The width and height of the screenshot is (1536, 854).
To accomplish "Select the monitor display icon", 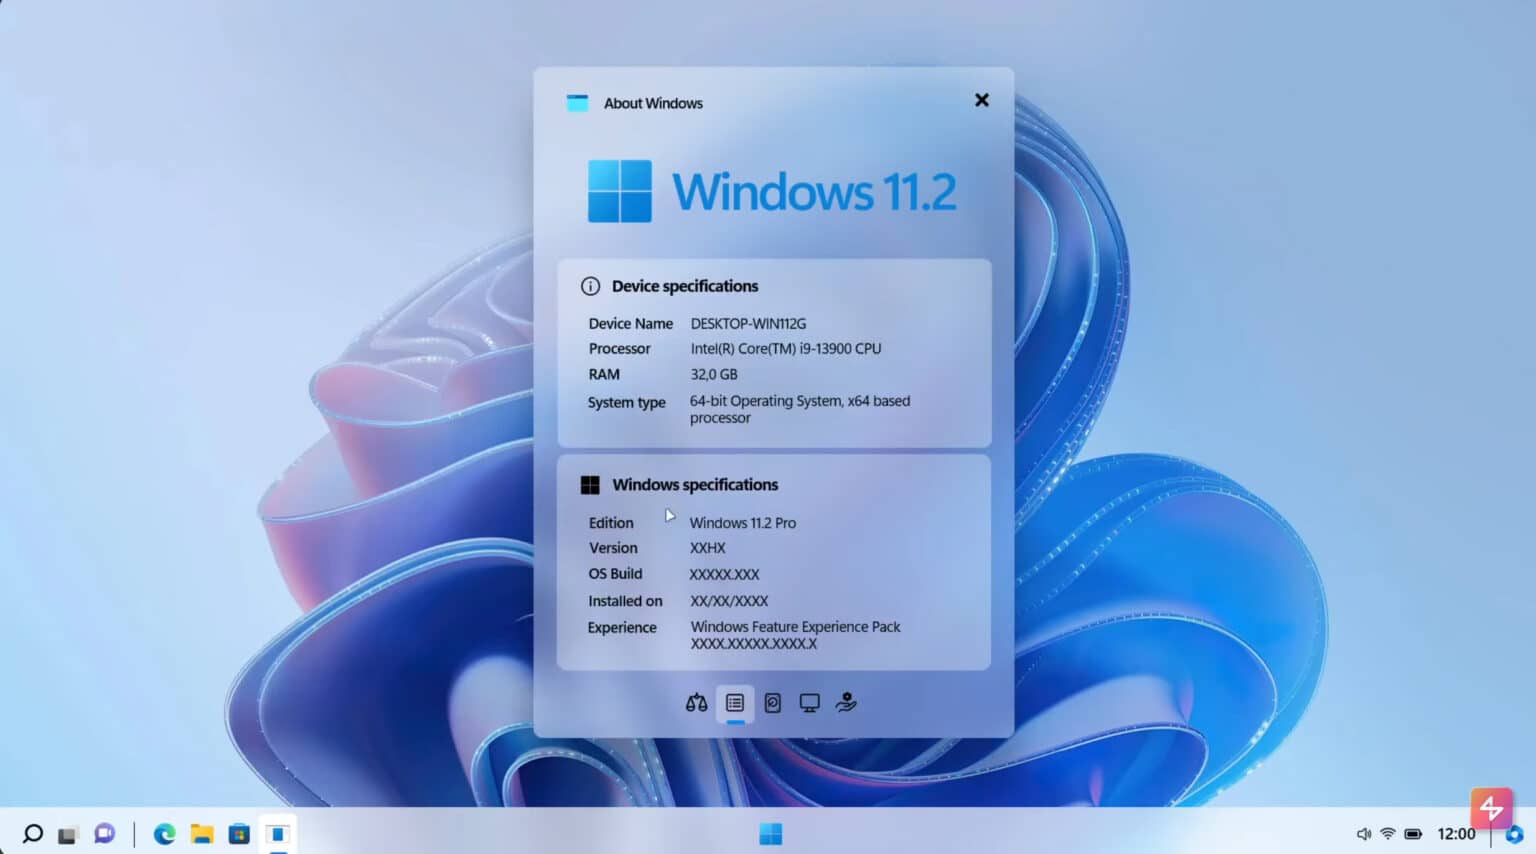I will click(808, 703).
